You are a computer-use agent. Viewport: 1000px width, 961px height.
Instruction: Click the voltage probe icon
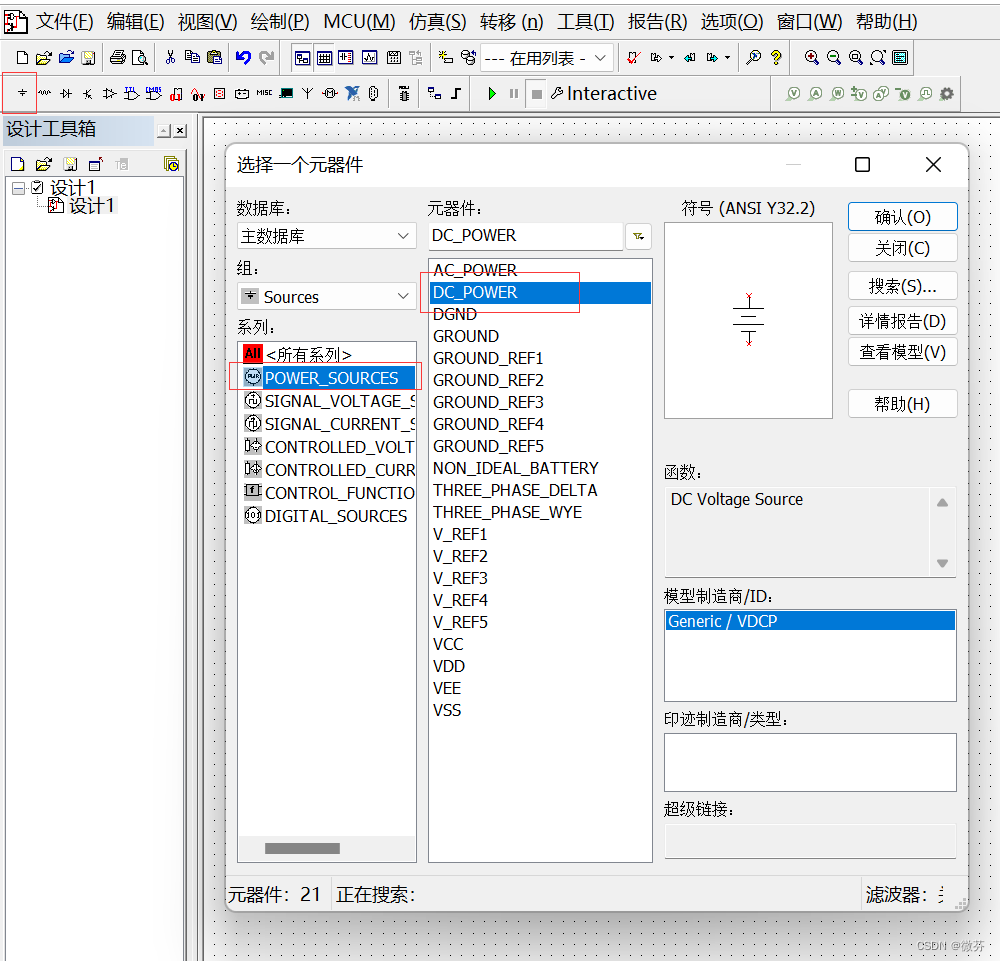(x=792, y=93)
